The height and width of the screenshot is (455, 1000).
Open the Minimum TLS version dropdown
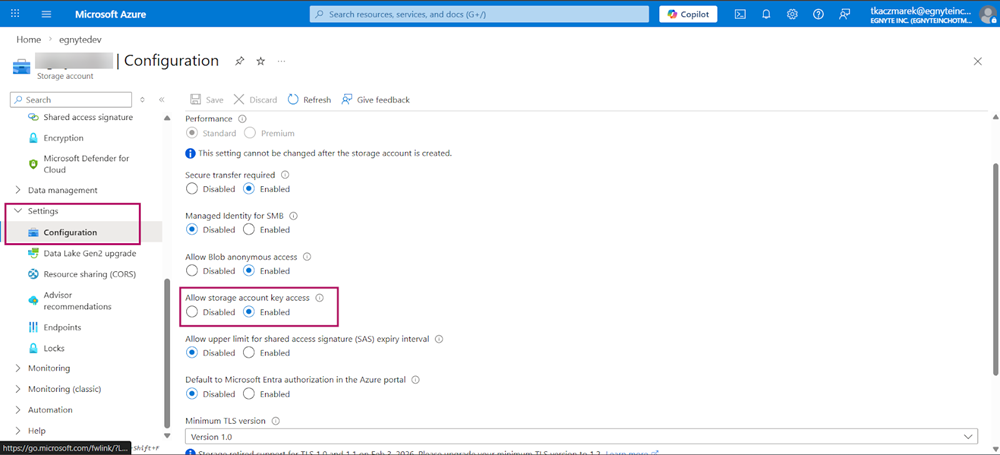581,437
